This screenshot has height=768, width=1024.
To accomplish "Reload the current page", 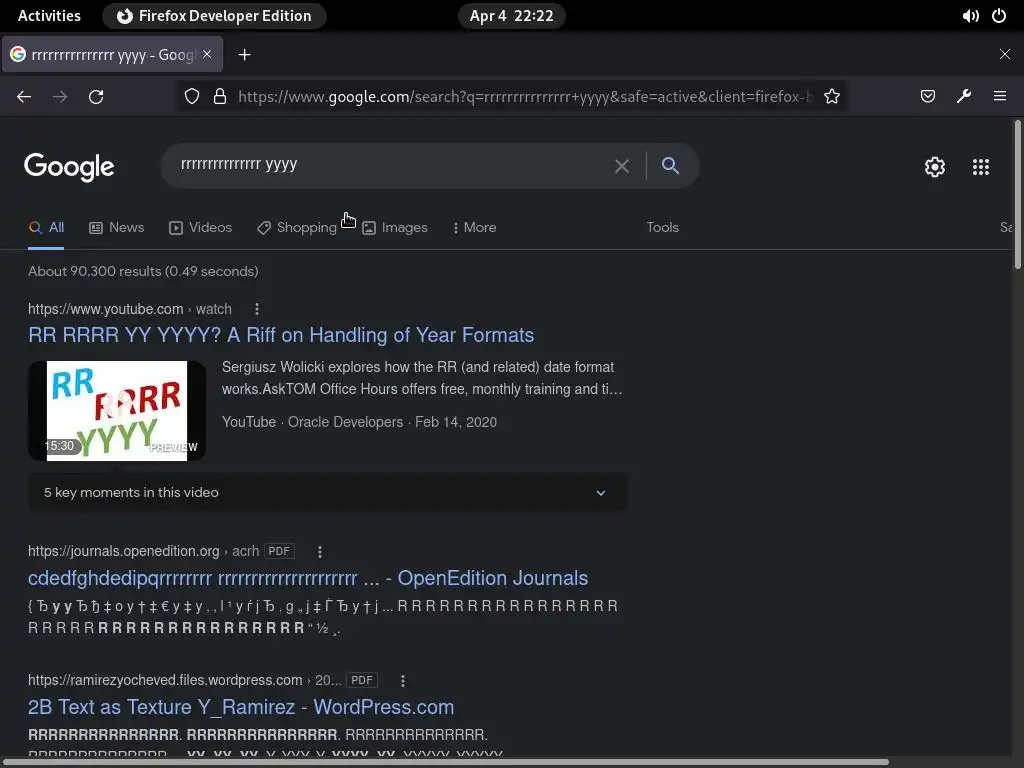I will point(96,97).
